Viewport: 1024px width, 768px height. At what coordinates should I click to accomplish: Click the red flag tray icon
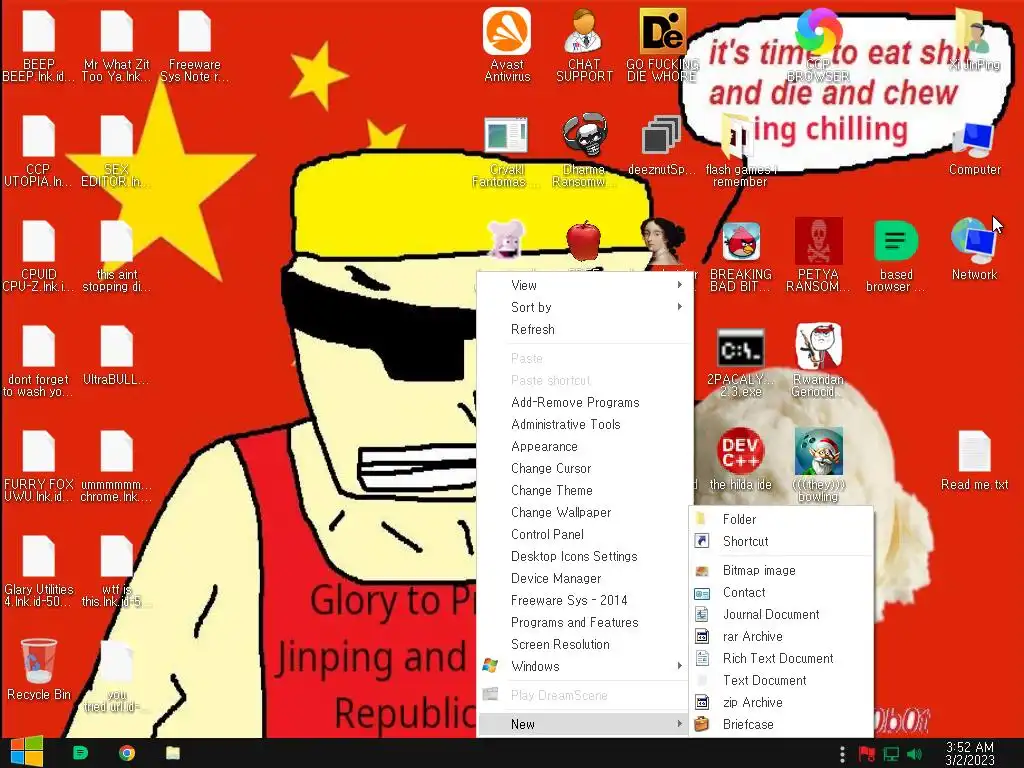point(867,754)
